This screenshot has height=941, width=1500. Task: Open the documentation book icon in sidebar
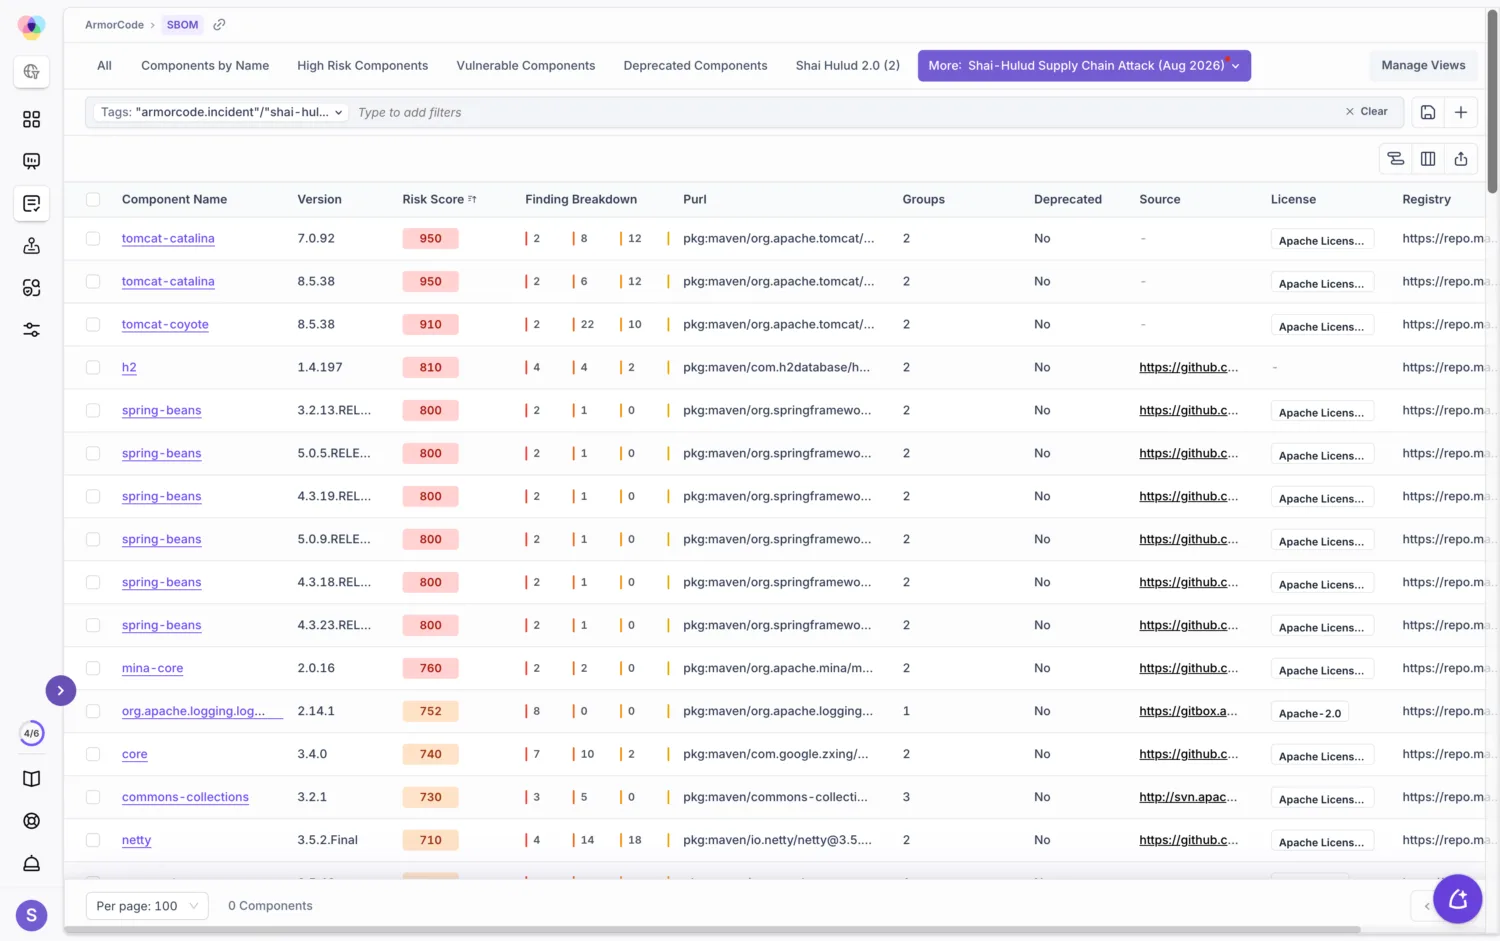point(31,779)
